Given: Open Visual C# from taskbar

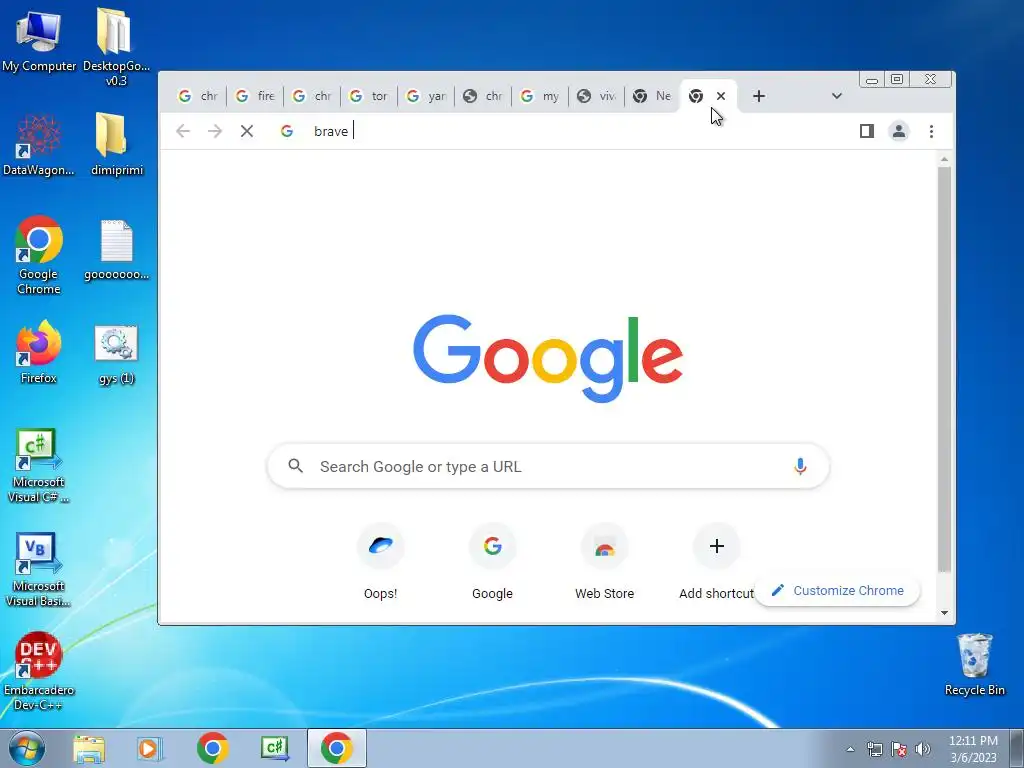Looking at the screenshot, I should pyautogui.click(x=274, y=748).
